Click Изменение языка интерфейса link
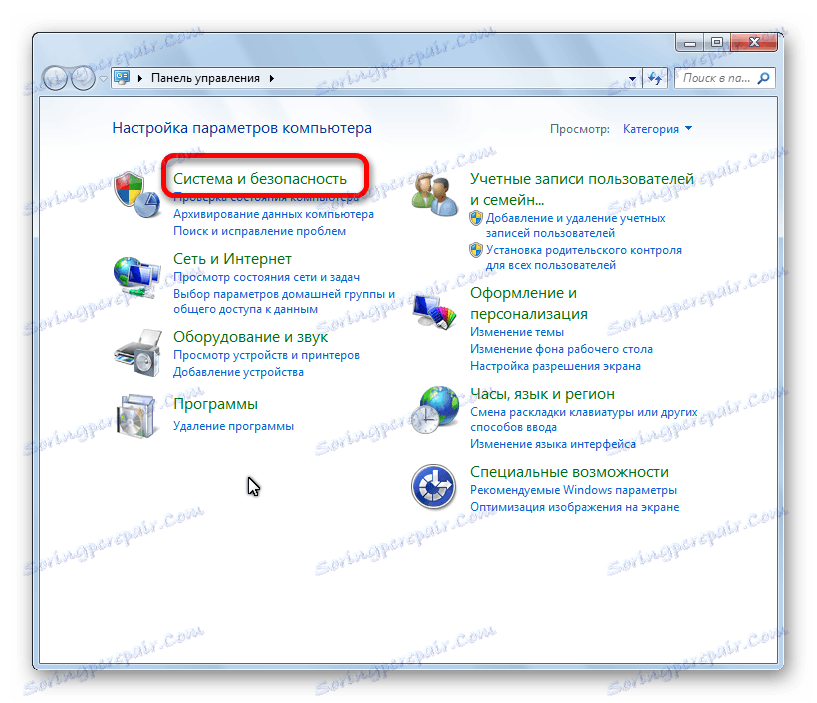 (553, 444)
